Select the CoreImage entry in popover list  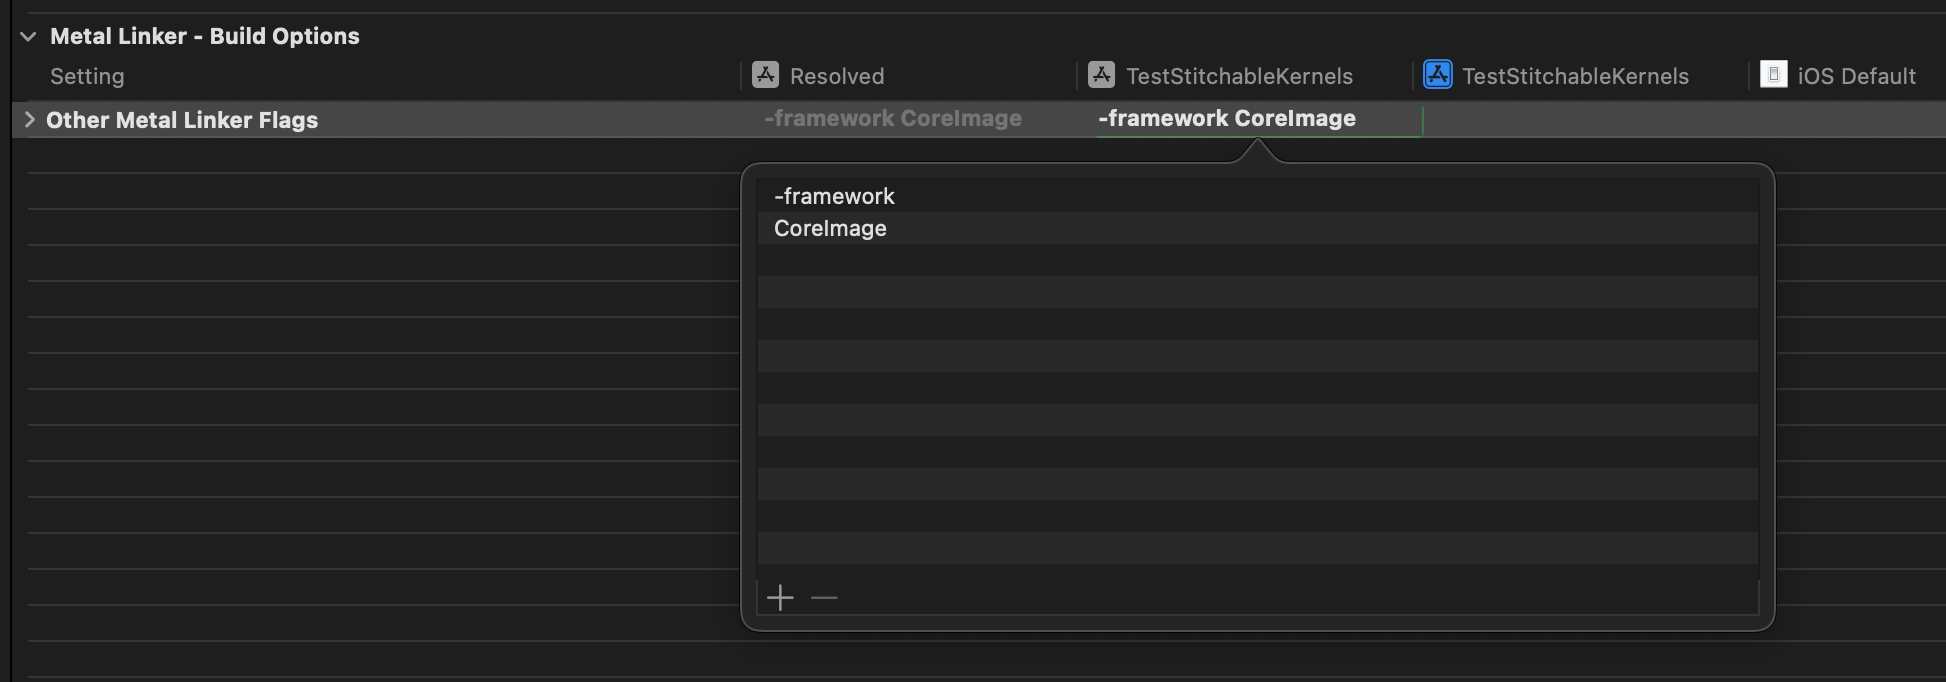1258,228
